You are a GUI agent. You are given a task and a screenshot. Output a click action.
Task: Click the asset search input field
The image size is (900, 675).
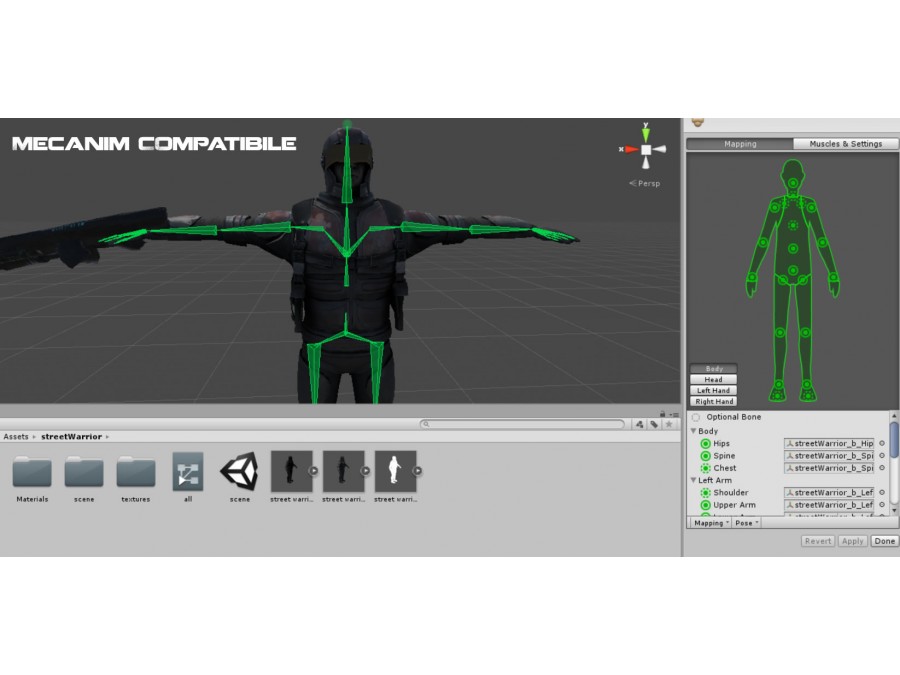pos(522,424)
